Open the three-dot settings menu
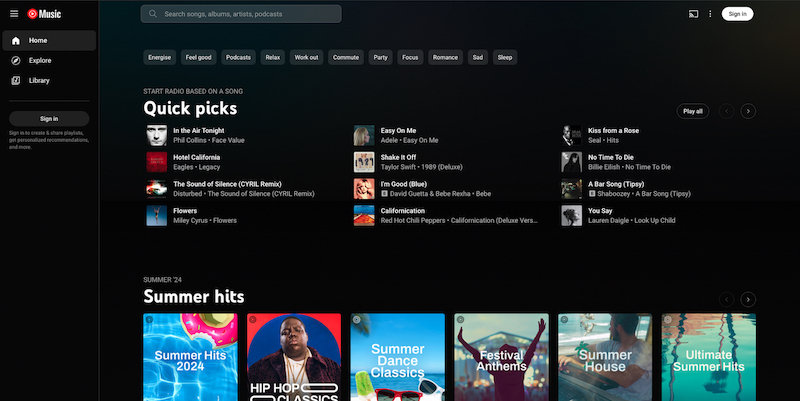 click(x=711, y=14)
